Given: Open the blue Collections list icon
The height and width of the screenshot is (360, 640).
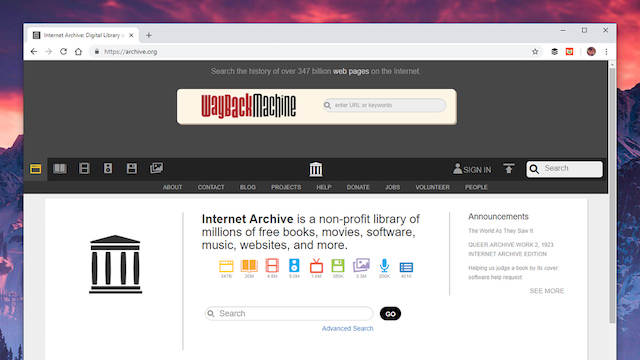Looking at the screenshot, I should point(406,267).
